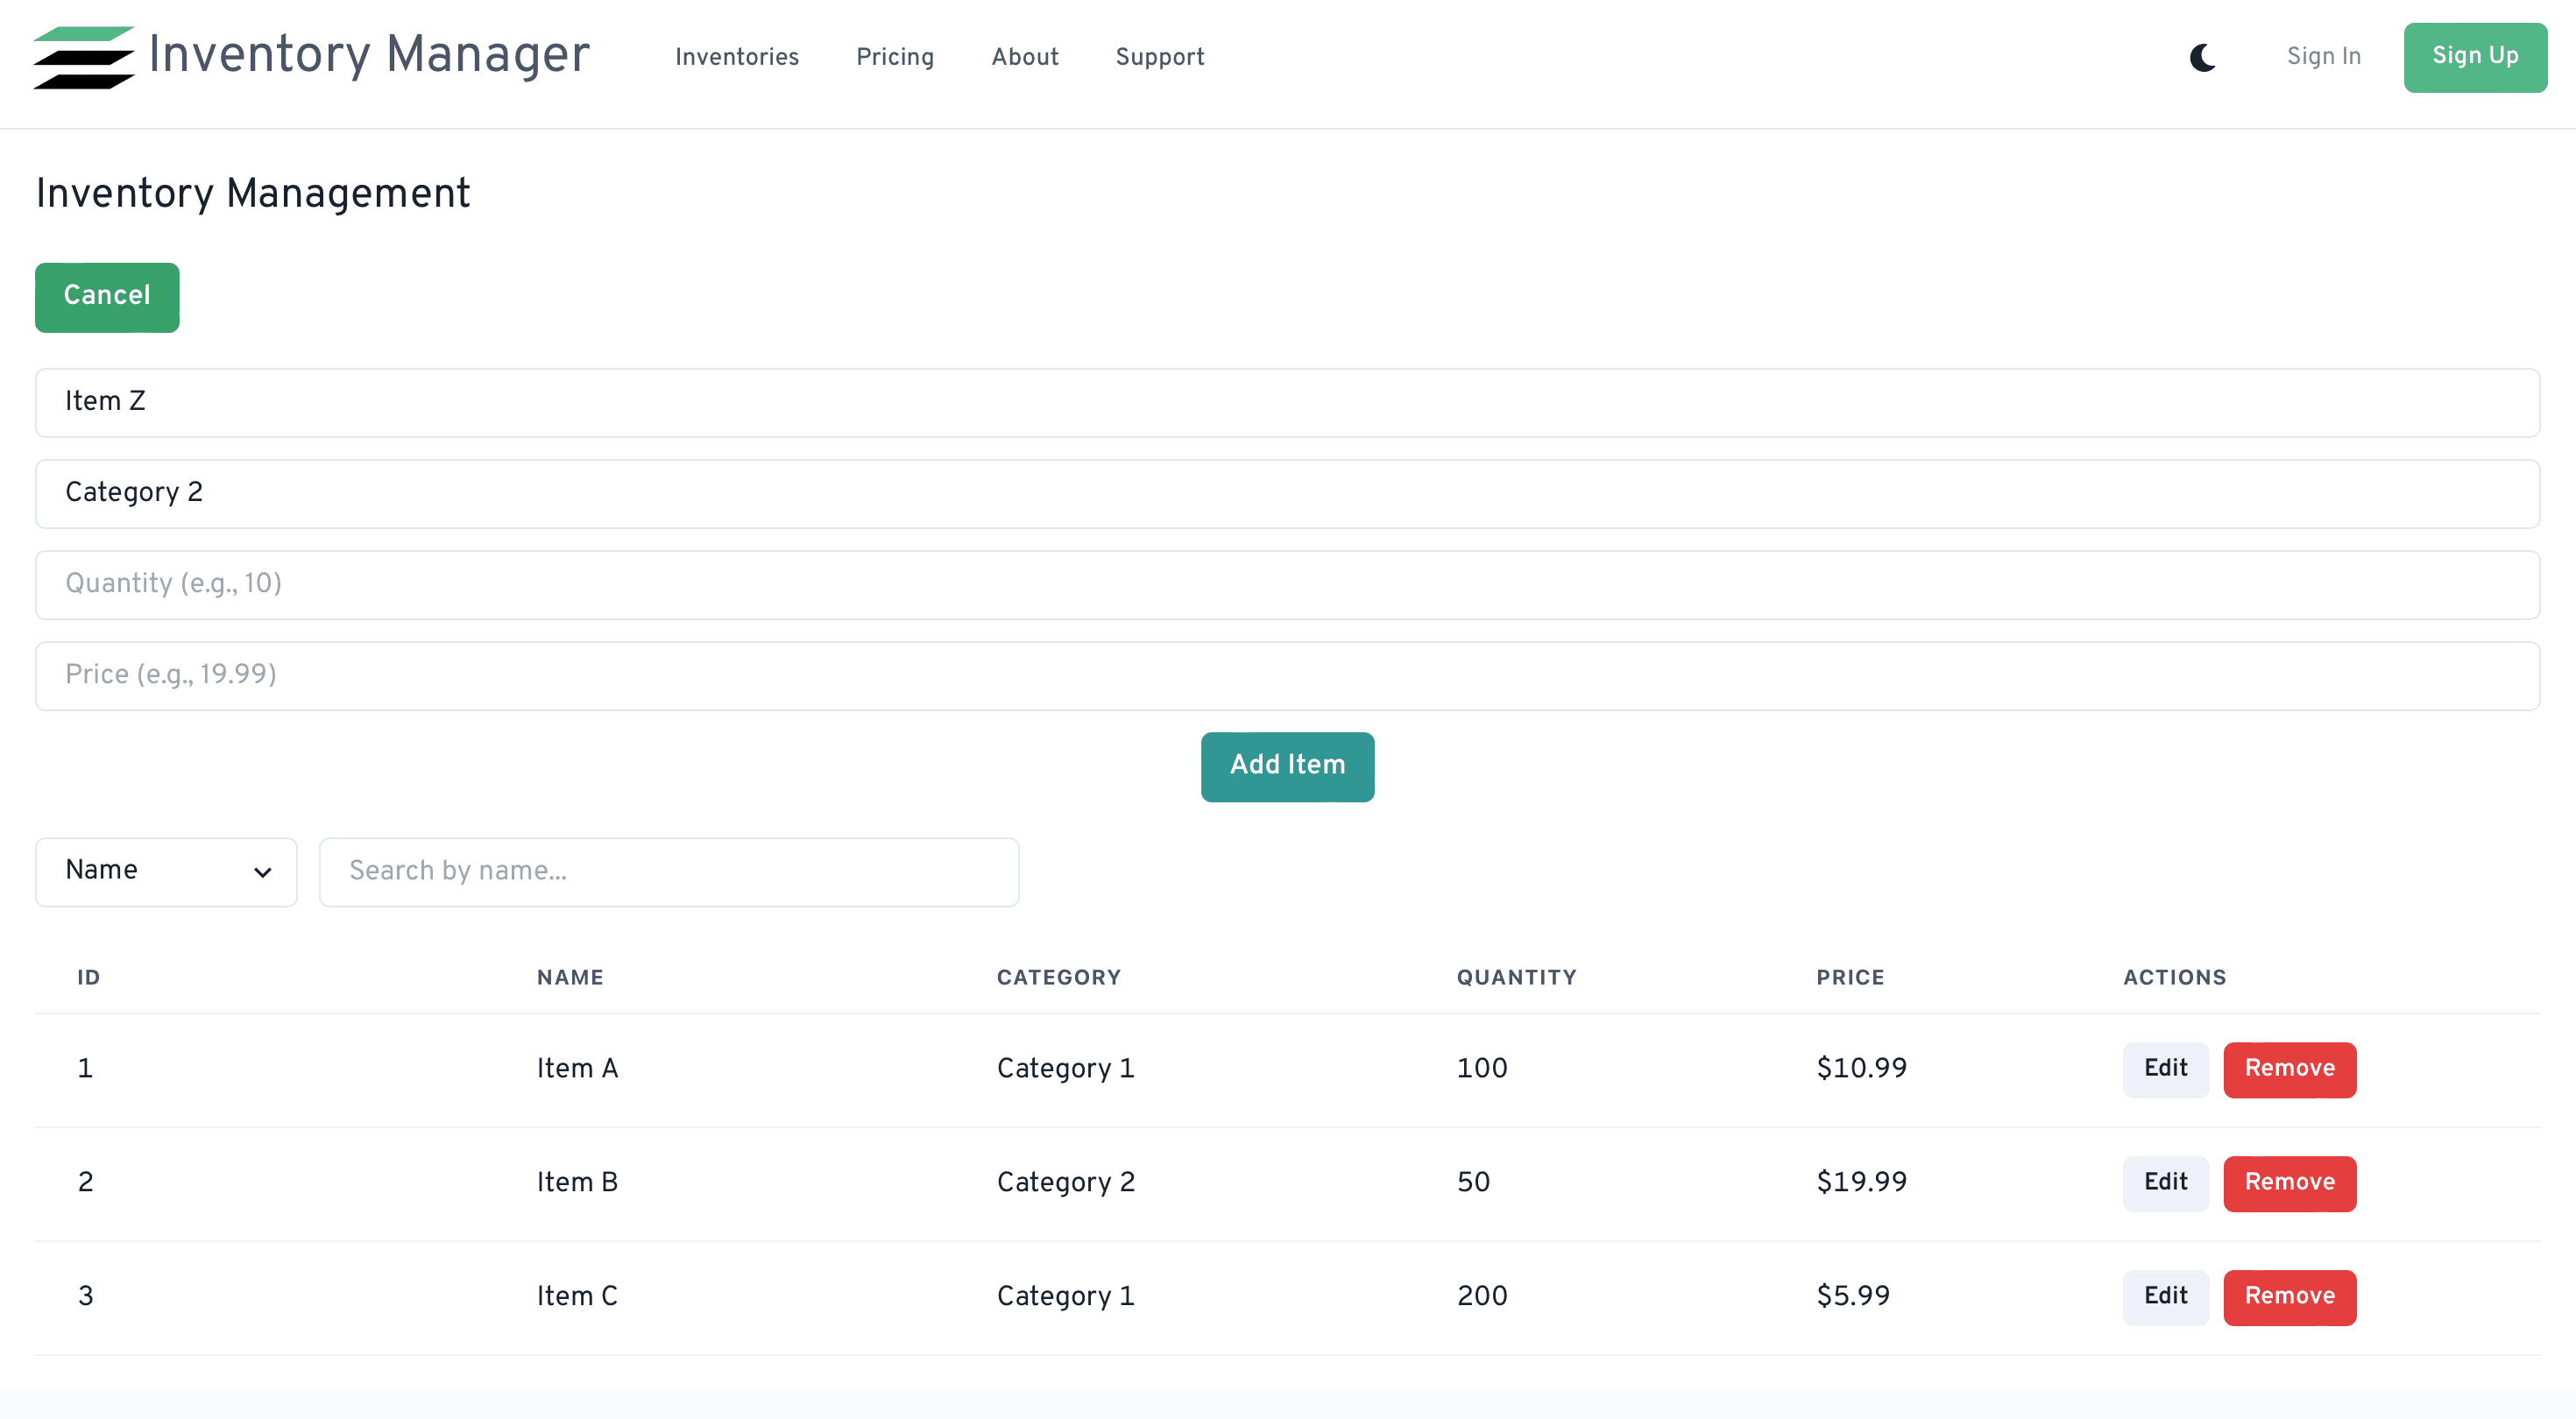Viewport: 2576px width, 1419px height.
Task: Open the Inventories nav menu item
Action: click(x=737, y=57)
